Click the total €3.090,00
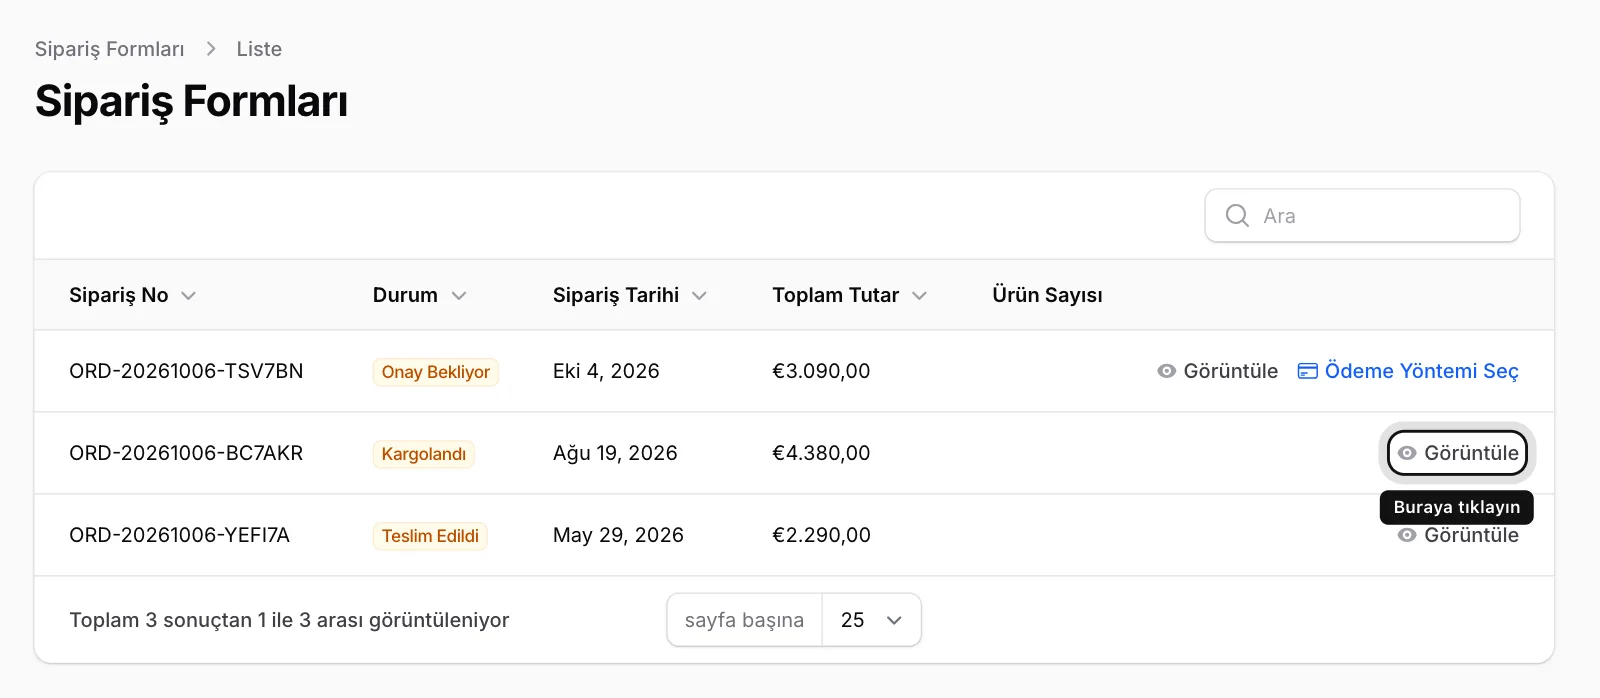 [x=821, y=371]
